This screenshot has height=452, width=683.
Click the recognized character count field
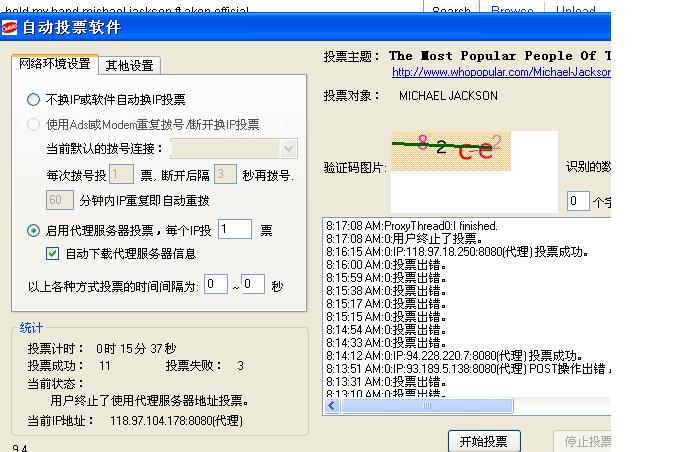pyautogui.click(x=578, y=201)
